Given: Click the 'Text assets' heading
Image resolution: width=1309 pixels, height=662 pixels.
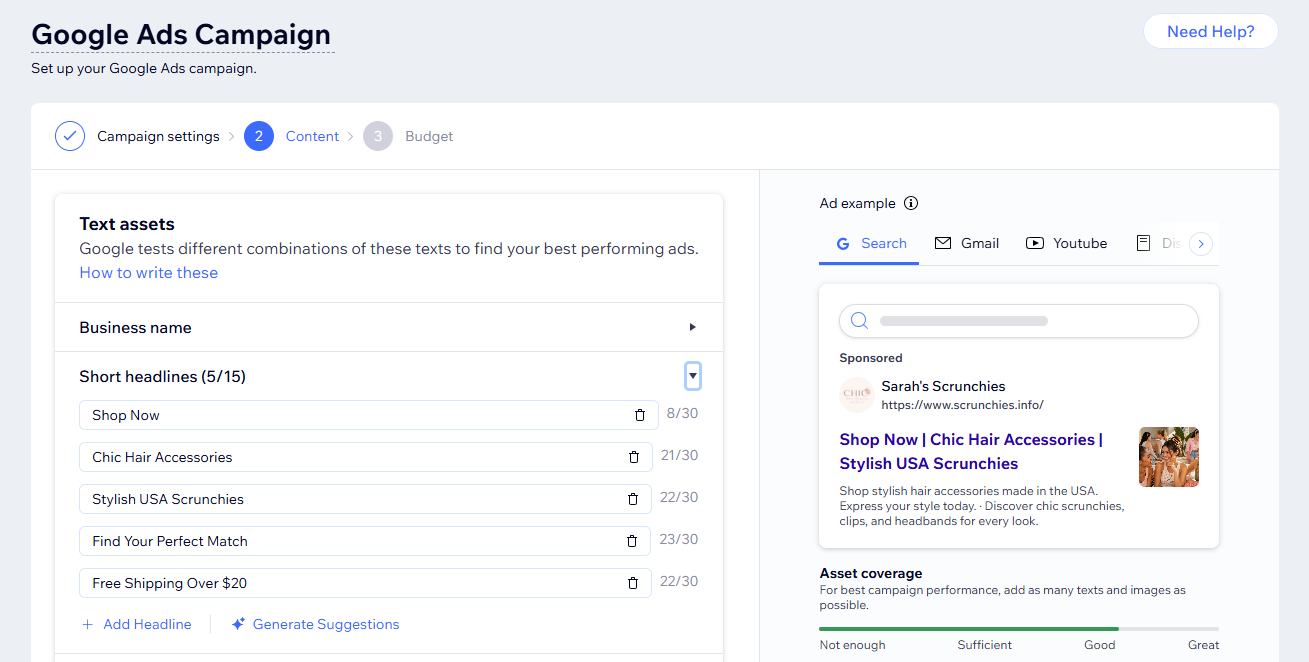Looking at the screenshot, I should click(x=127, y=224).
